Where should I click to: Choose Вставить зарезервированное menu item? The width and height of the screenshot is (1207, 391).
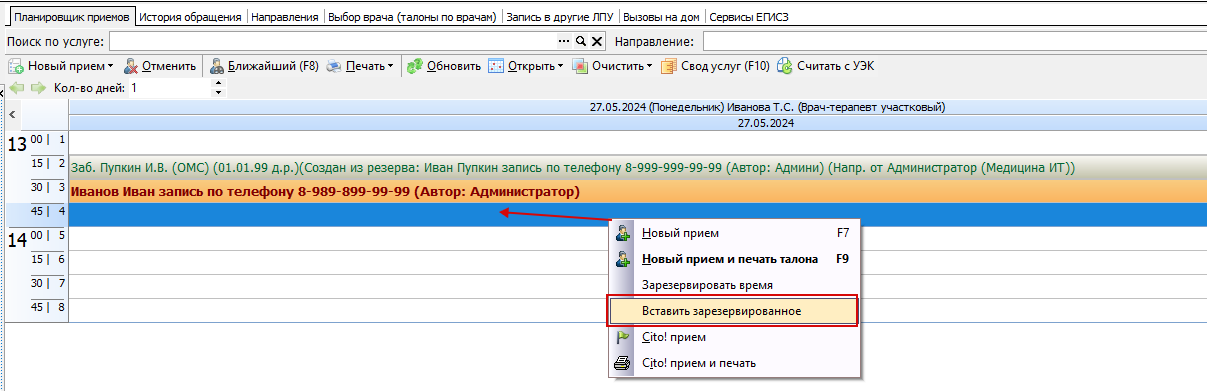click(x=733, y=311)
